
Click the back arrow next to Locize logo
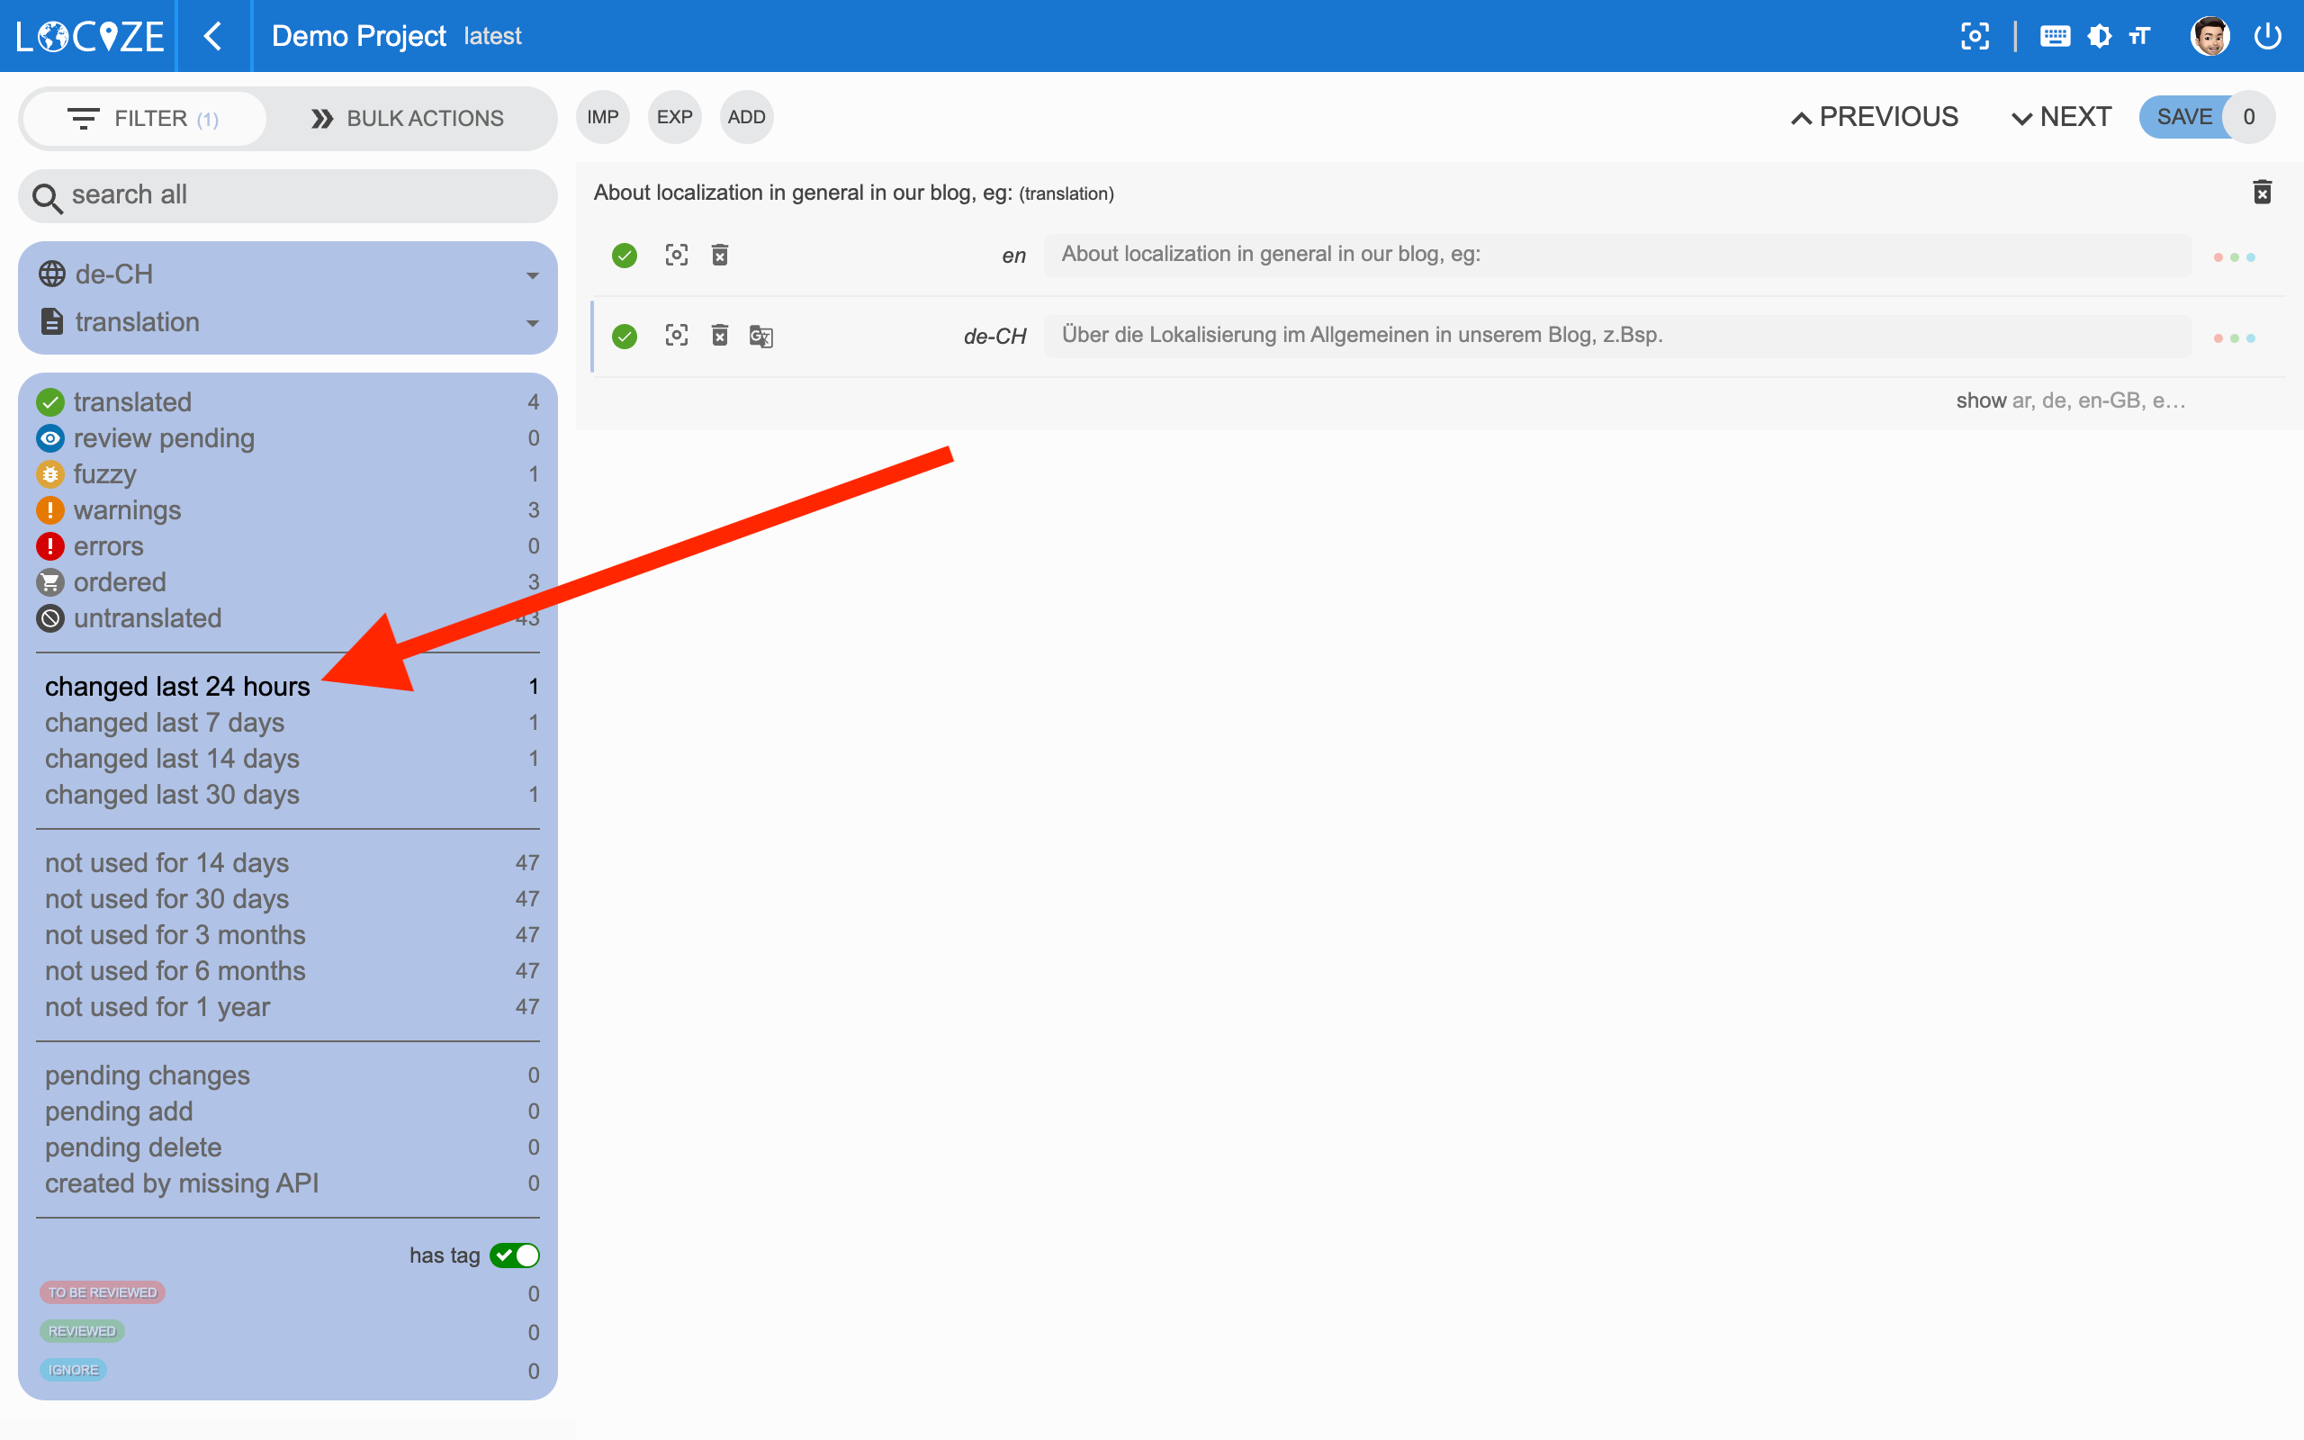click(x=213, y=36)
